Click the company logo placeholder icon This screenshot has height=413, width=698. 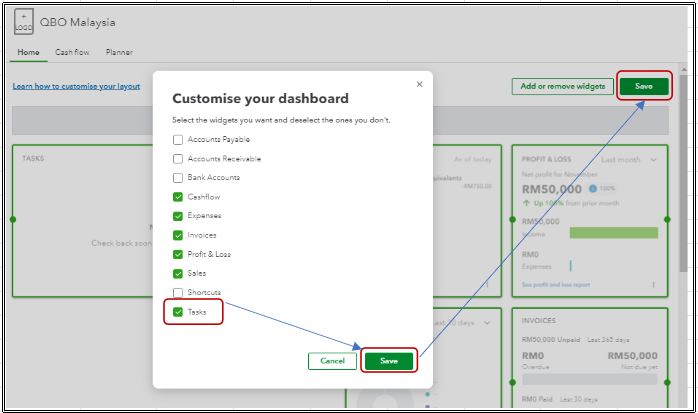pyautogui.click(x=24, y=22)
